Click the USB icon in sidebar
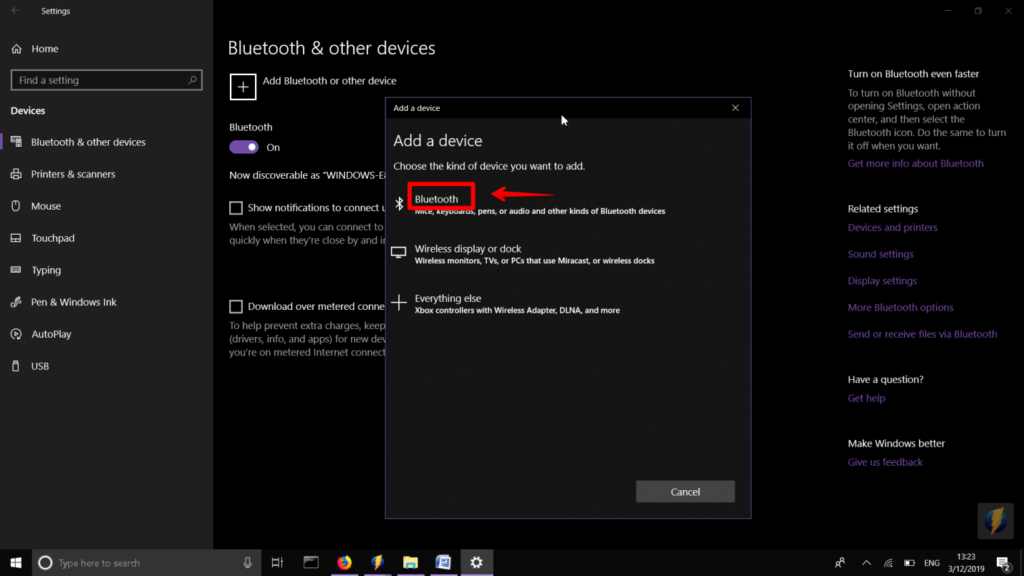The width and height of the screenshot is (1024, 576). pos(16,366)
